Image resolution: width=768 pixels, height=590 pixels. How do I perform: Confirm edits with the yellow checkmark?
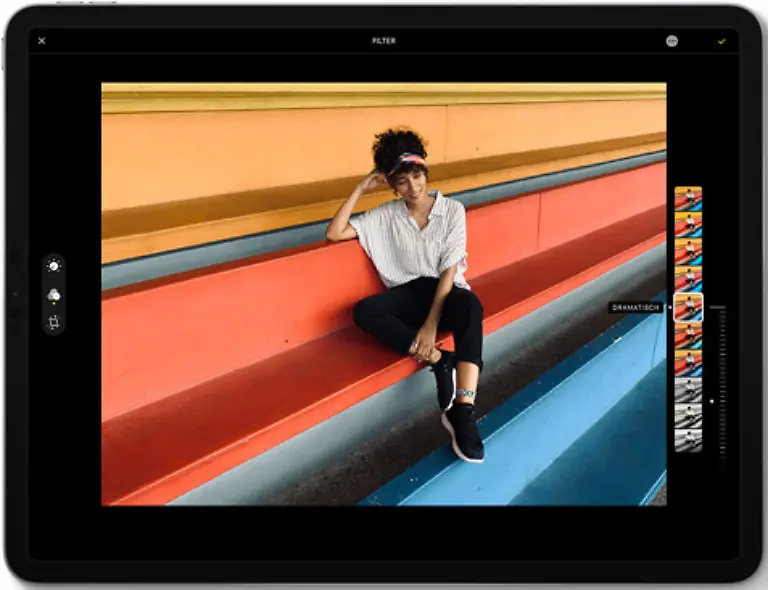[x=721, y=41]
